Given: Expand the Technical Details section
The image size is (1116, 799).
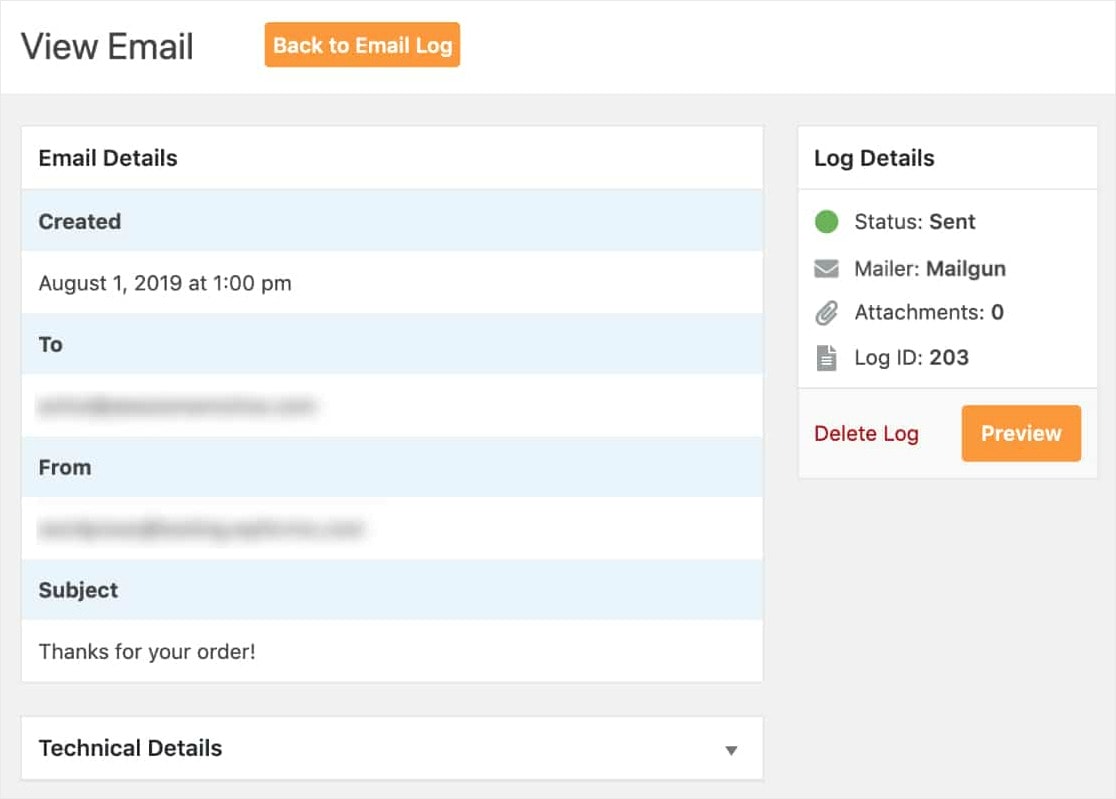Looking at the screenshot, I should (130, 748).
